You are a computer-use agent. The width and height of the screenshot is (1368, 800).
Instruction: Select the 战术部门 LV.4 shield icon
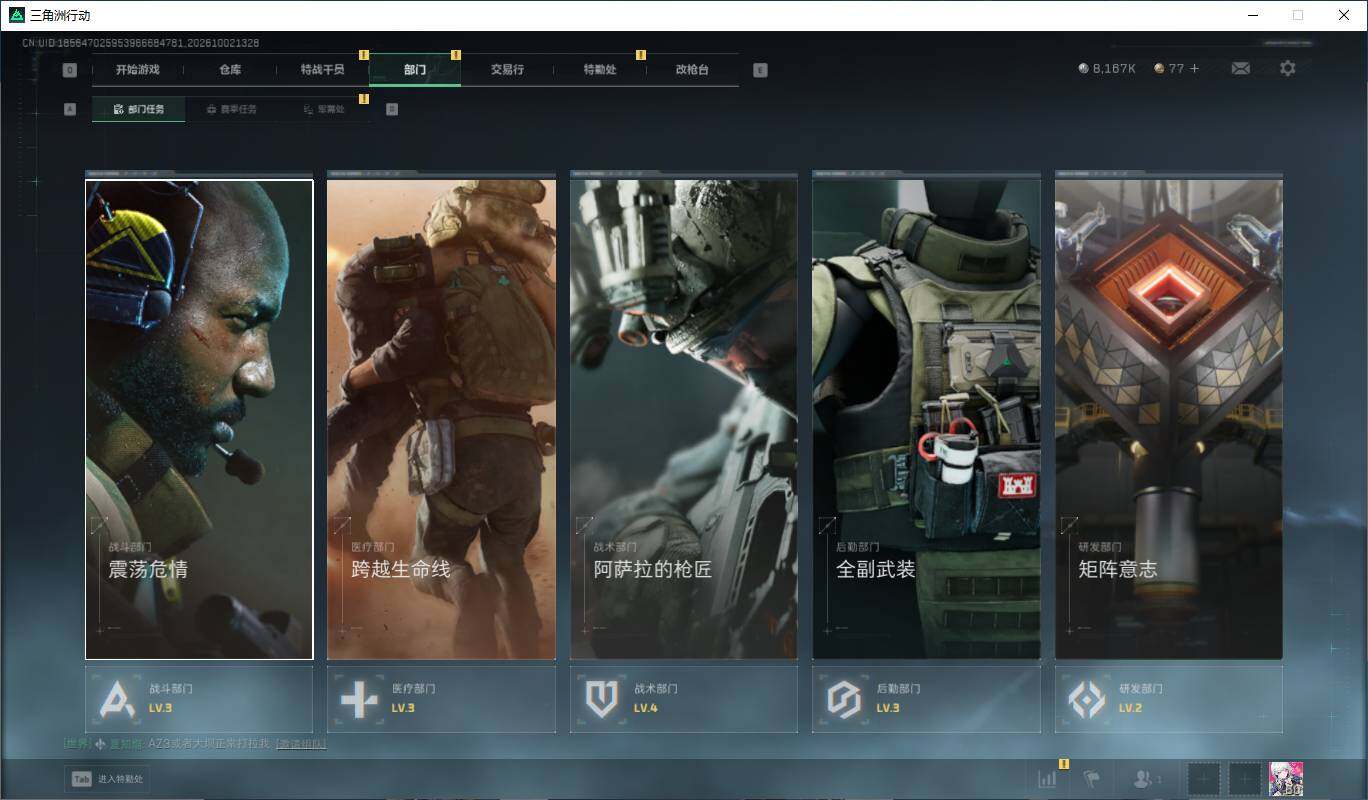602,699
